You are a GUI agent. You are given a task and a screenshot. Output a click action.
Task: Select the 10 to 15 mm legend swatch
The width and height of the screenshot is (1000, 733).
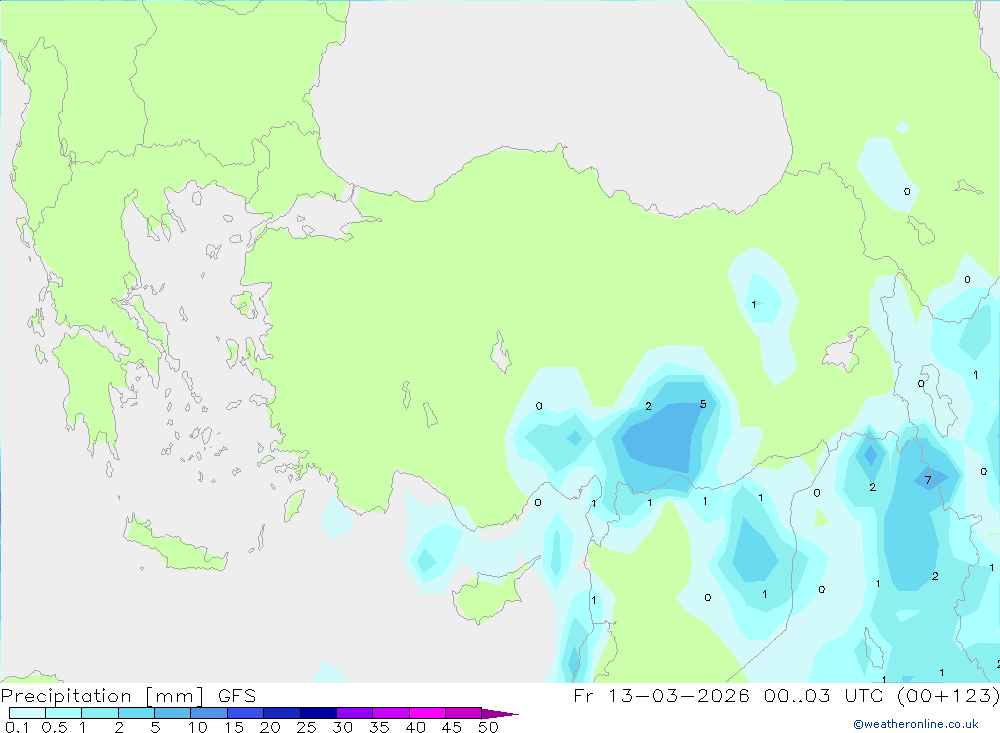(x=209, y=713)
